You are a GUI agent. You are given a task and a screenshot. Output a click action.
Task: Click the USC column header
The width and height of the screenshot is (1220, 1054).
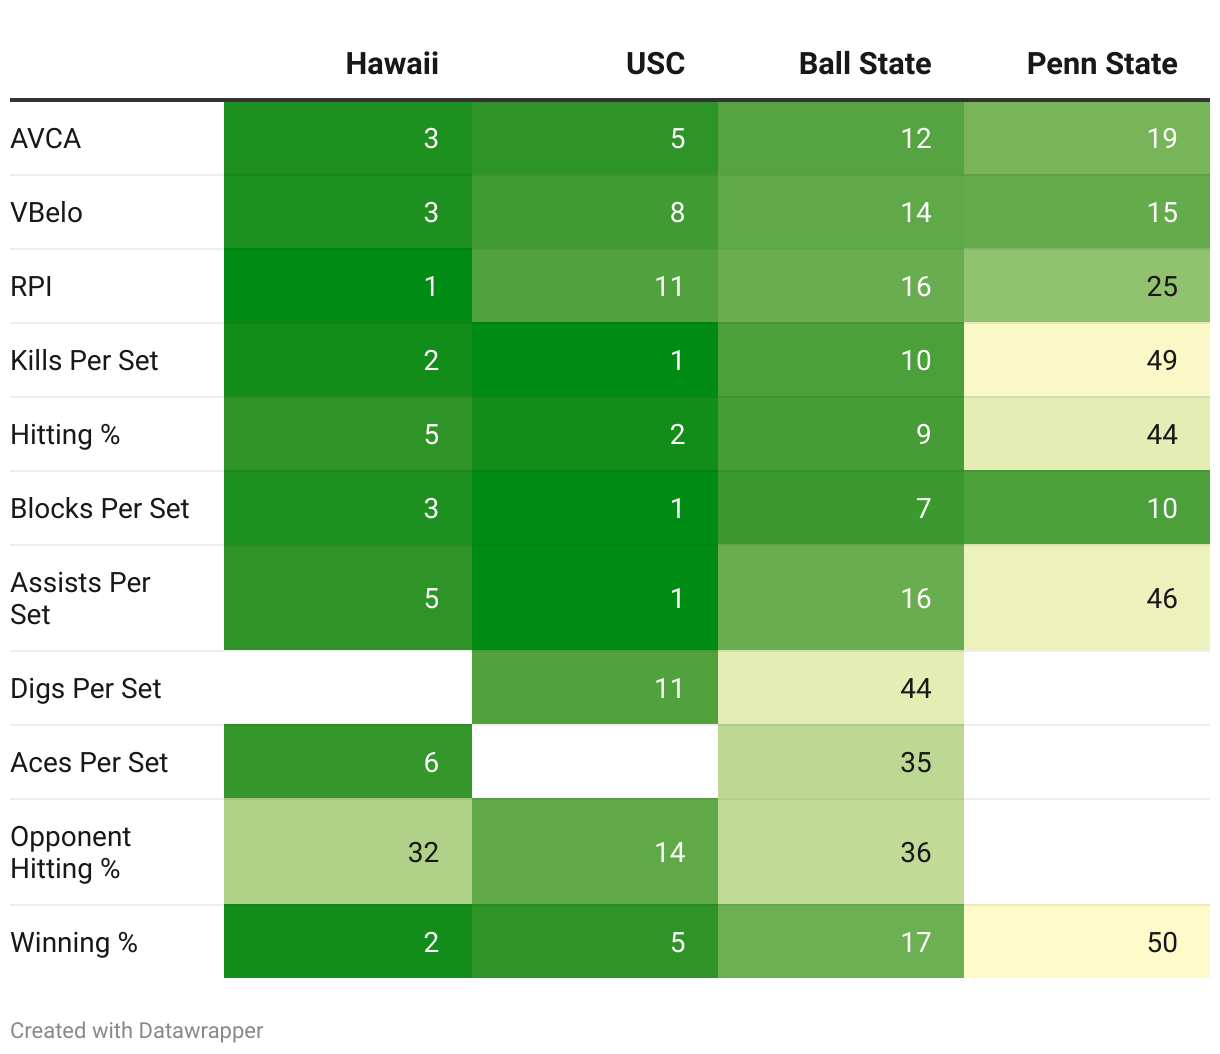655,64
